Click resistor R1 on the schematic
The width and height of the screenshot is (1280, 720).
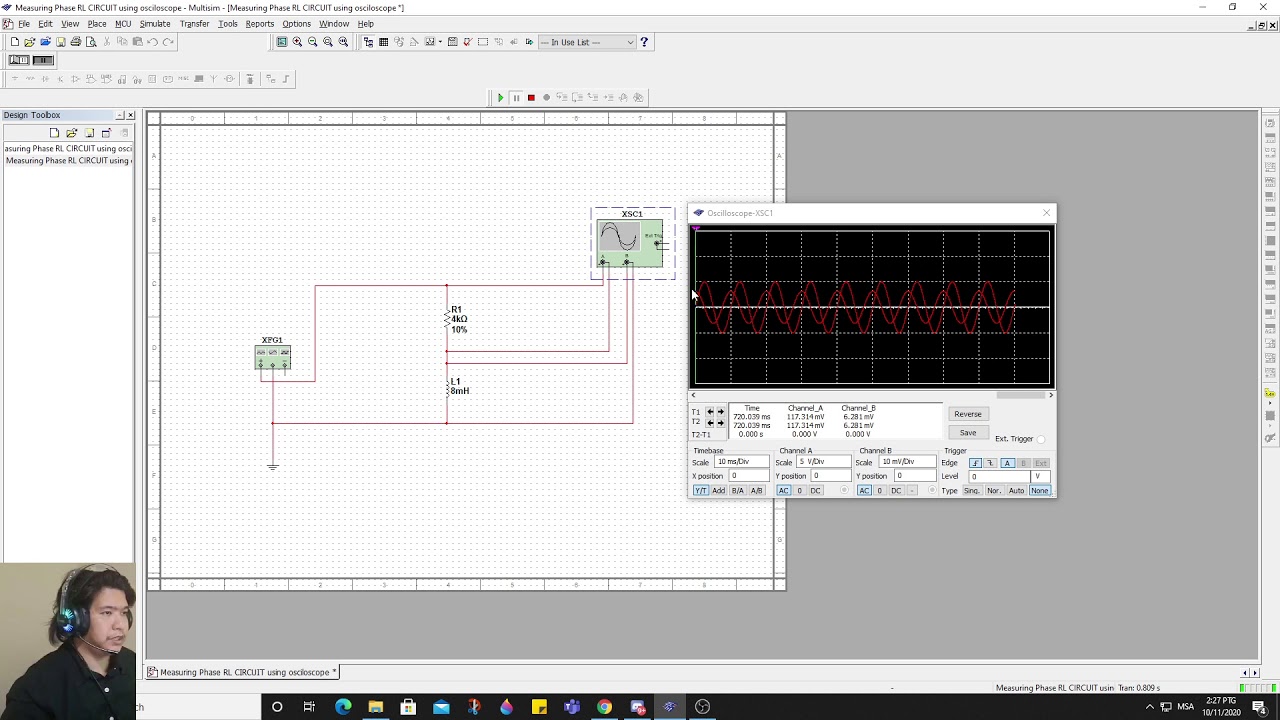pyautogui.click(x=448, y=319)
